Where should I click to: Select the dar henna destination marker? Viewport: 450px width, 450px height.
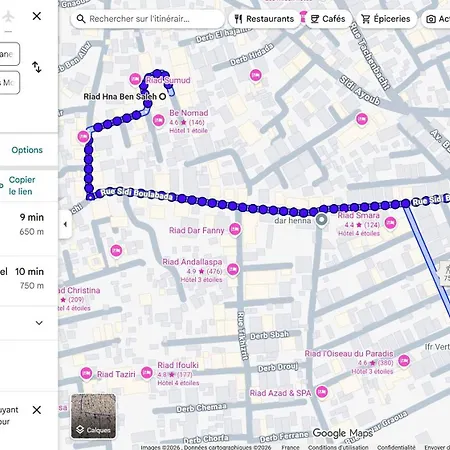pyautogui.click(x=322, y=221)
